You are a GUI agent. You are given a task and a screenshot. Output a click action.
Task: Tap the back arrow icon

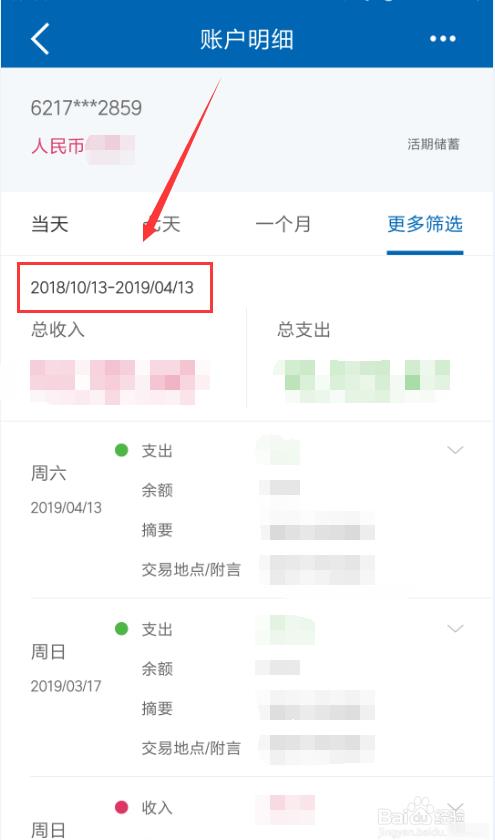point(40,39)
